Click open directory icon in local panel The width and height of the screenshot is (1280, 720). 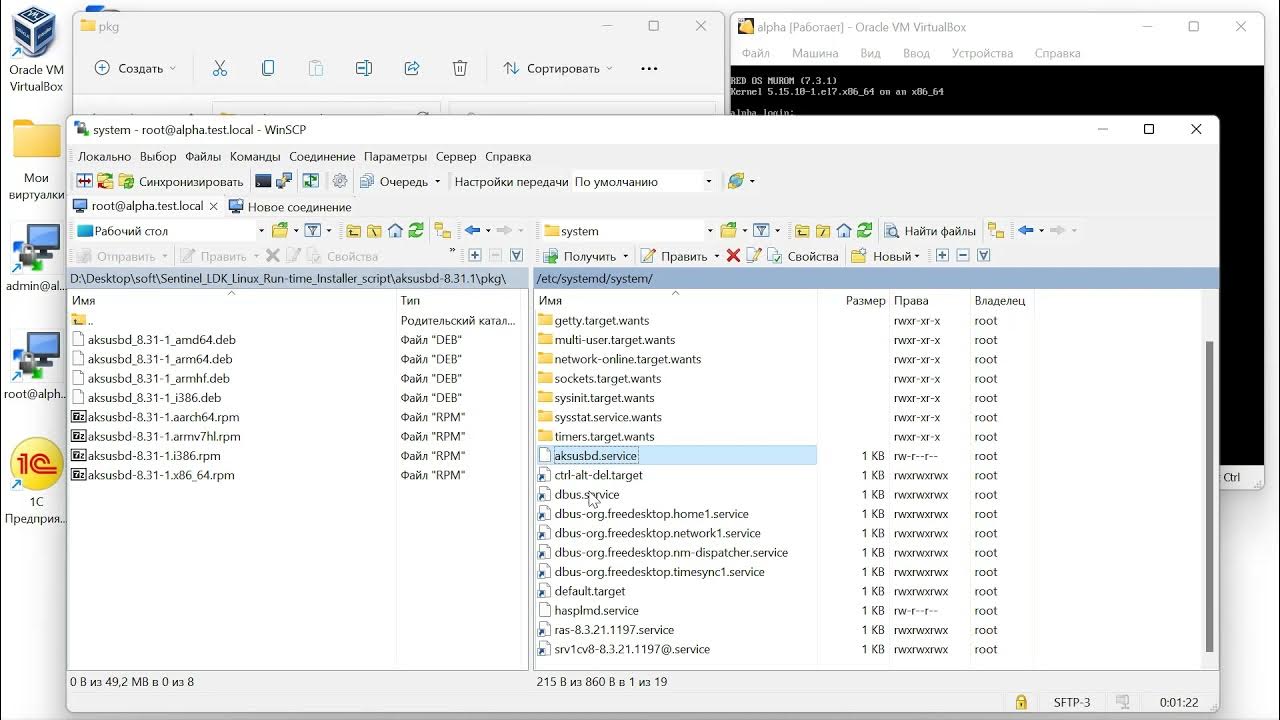[280, 231]
